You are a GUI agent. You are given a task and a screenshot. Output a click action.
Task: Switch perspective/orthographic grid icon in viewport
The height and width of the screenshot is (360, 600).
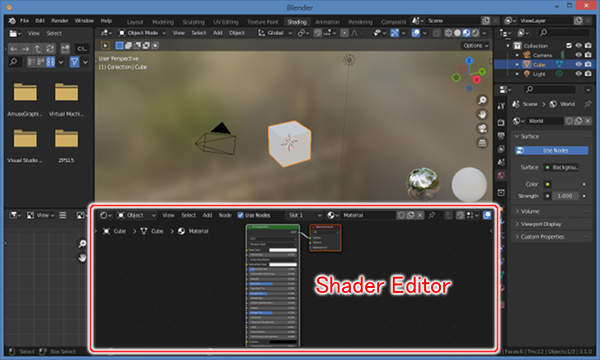pos(482,143)
